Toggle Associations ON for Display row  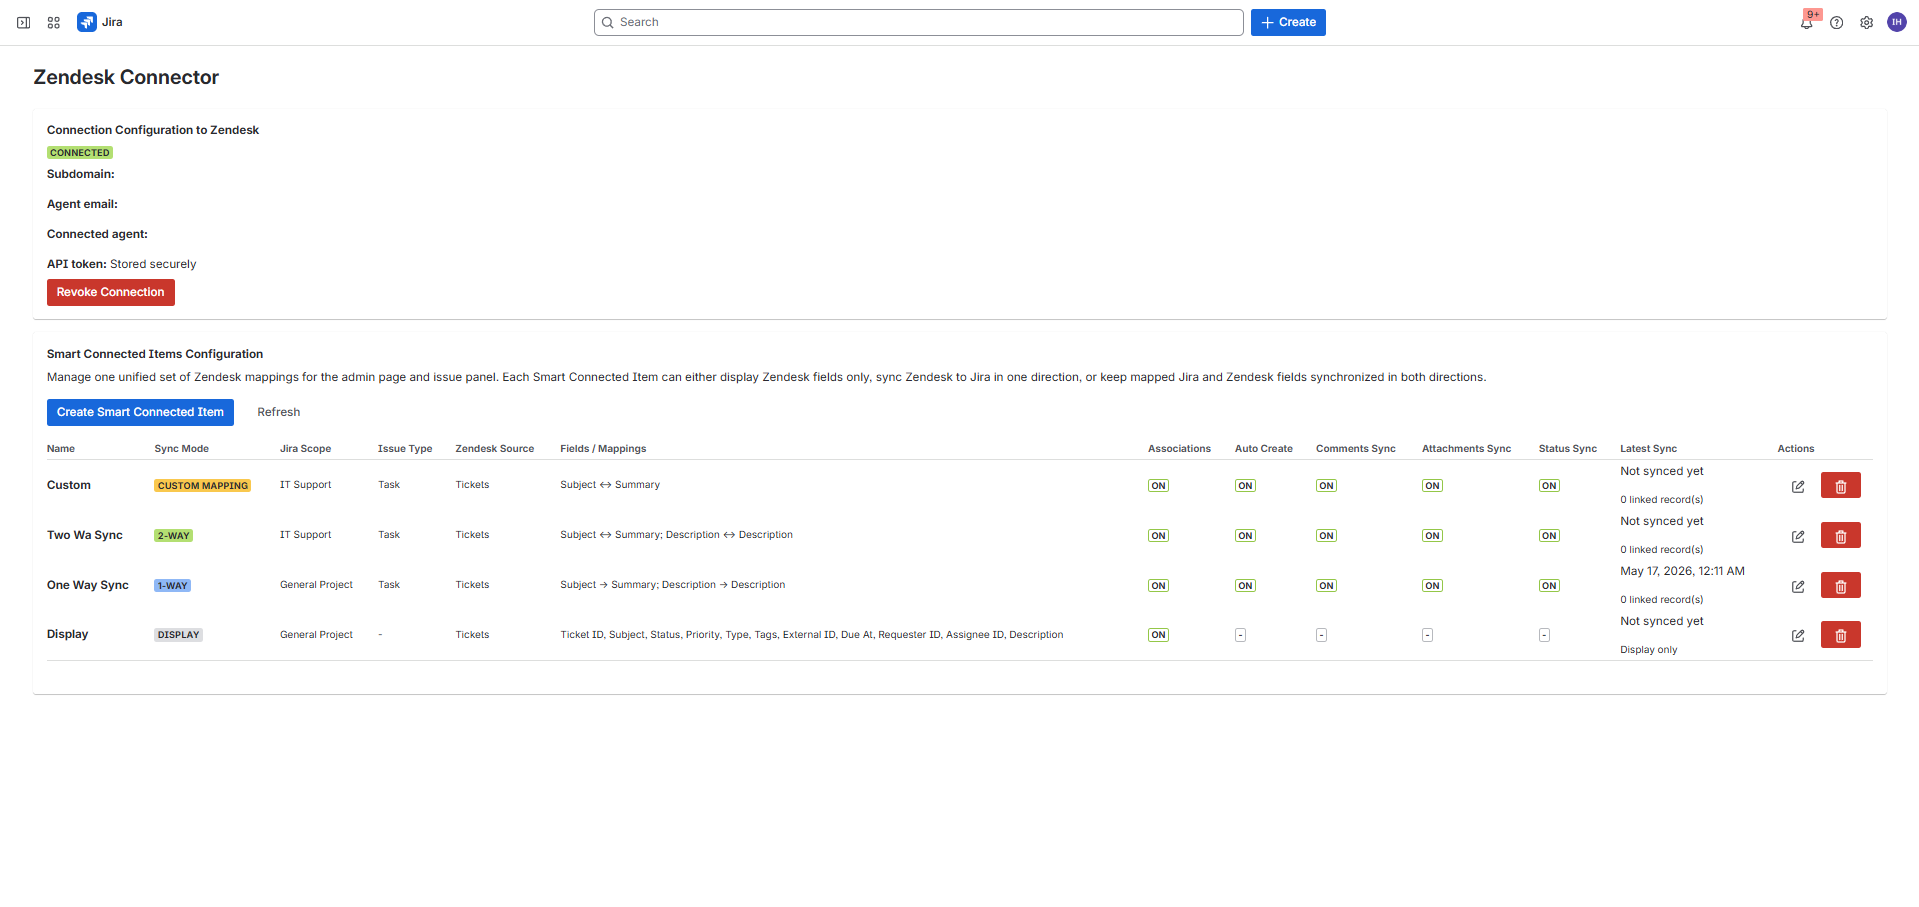[x=1158, y=635]
